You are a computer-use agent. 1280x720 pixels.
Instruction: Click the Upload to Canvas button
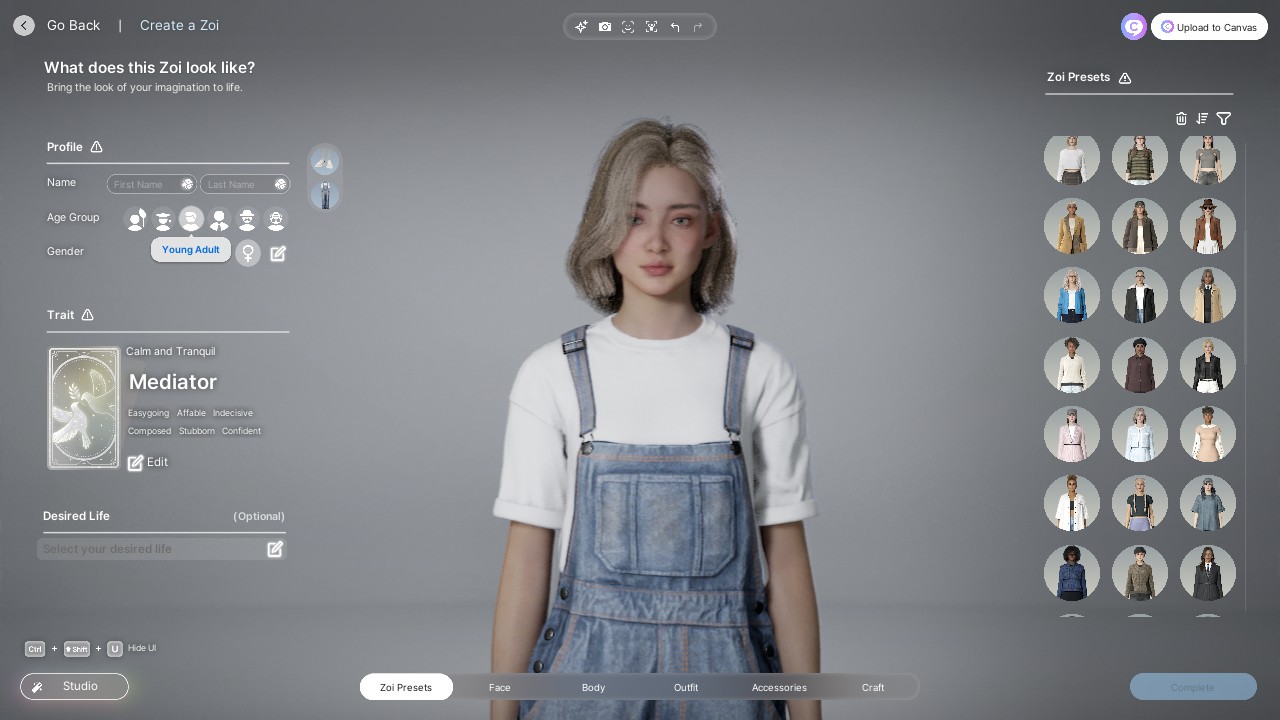1209,27
